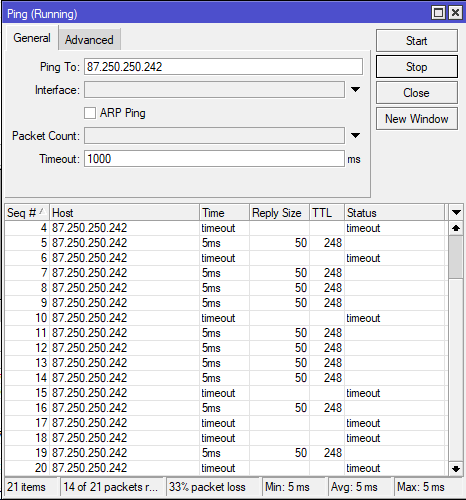Expand the Interface dropdown arrow
The height and width of the screenshot is (500, 466).
(356, 90)
